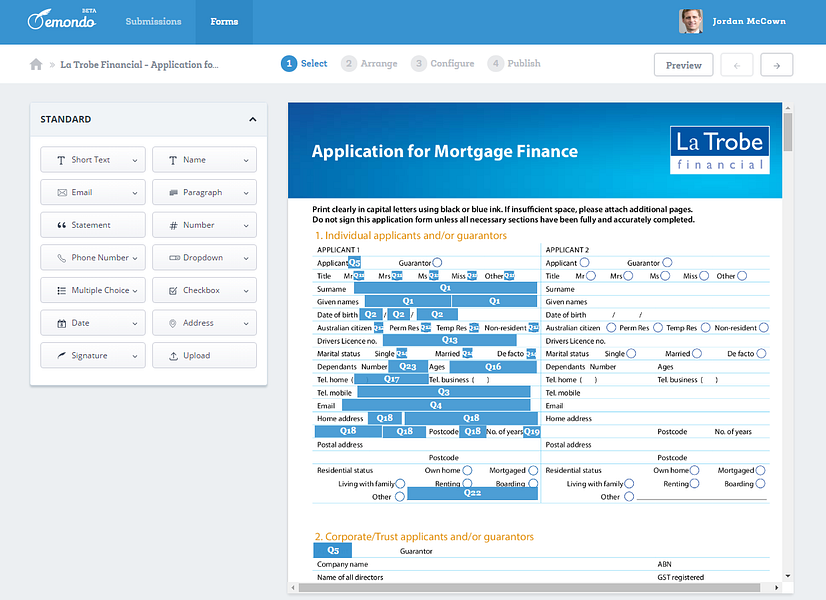Viewport: 826px width, 600px height.
Task: Add a Statement field label
Action: (x=91, y=225)
